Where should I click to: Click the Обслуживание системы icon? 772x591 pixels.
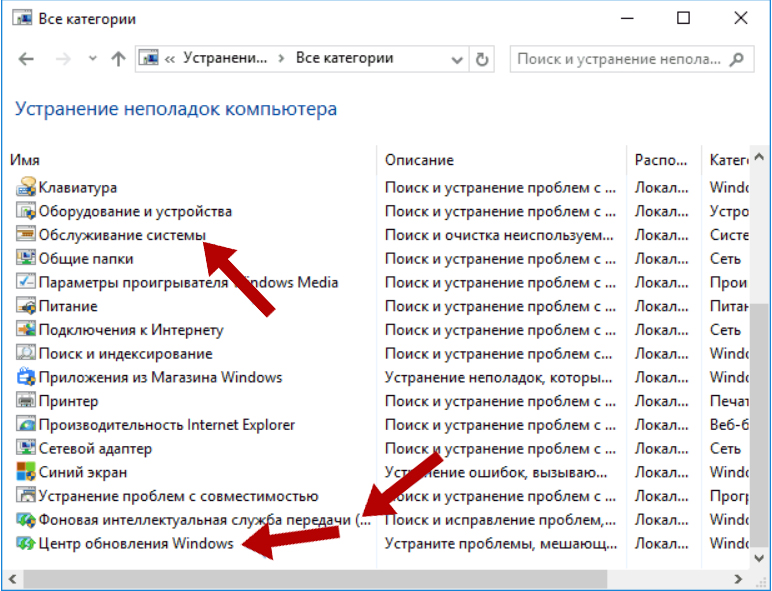point(26,234)
